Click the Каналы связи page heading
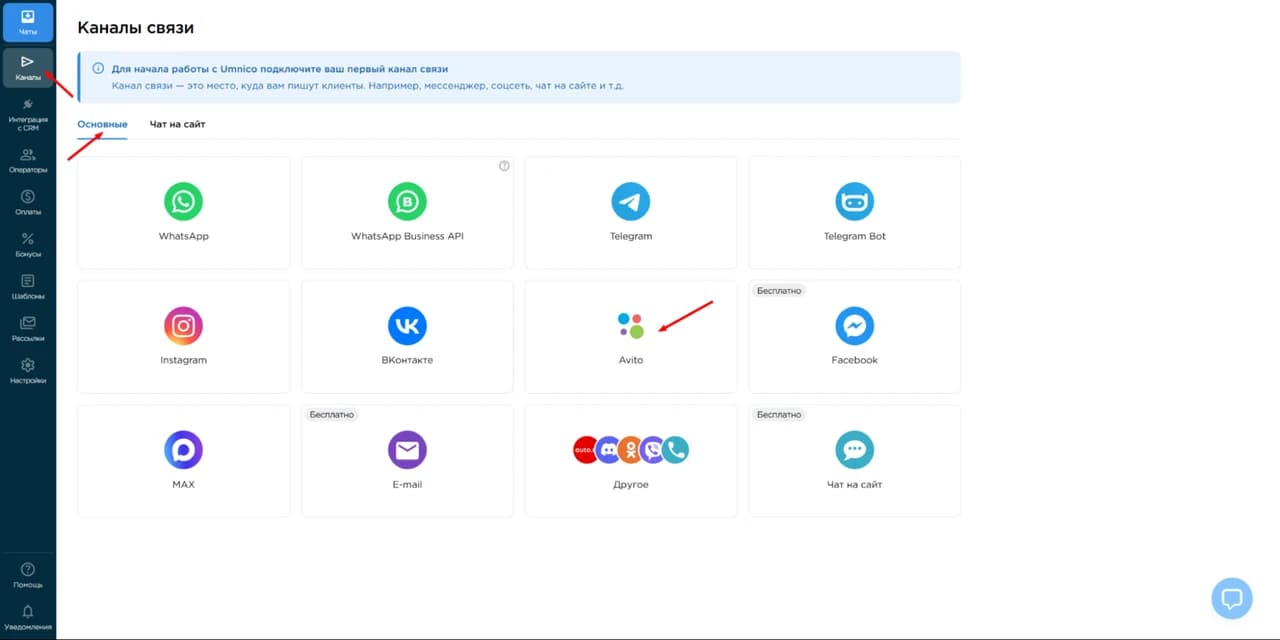 [136, 28]
